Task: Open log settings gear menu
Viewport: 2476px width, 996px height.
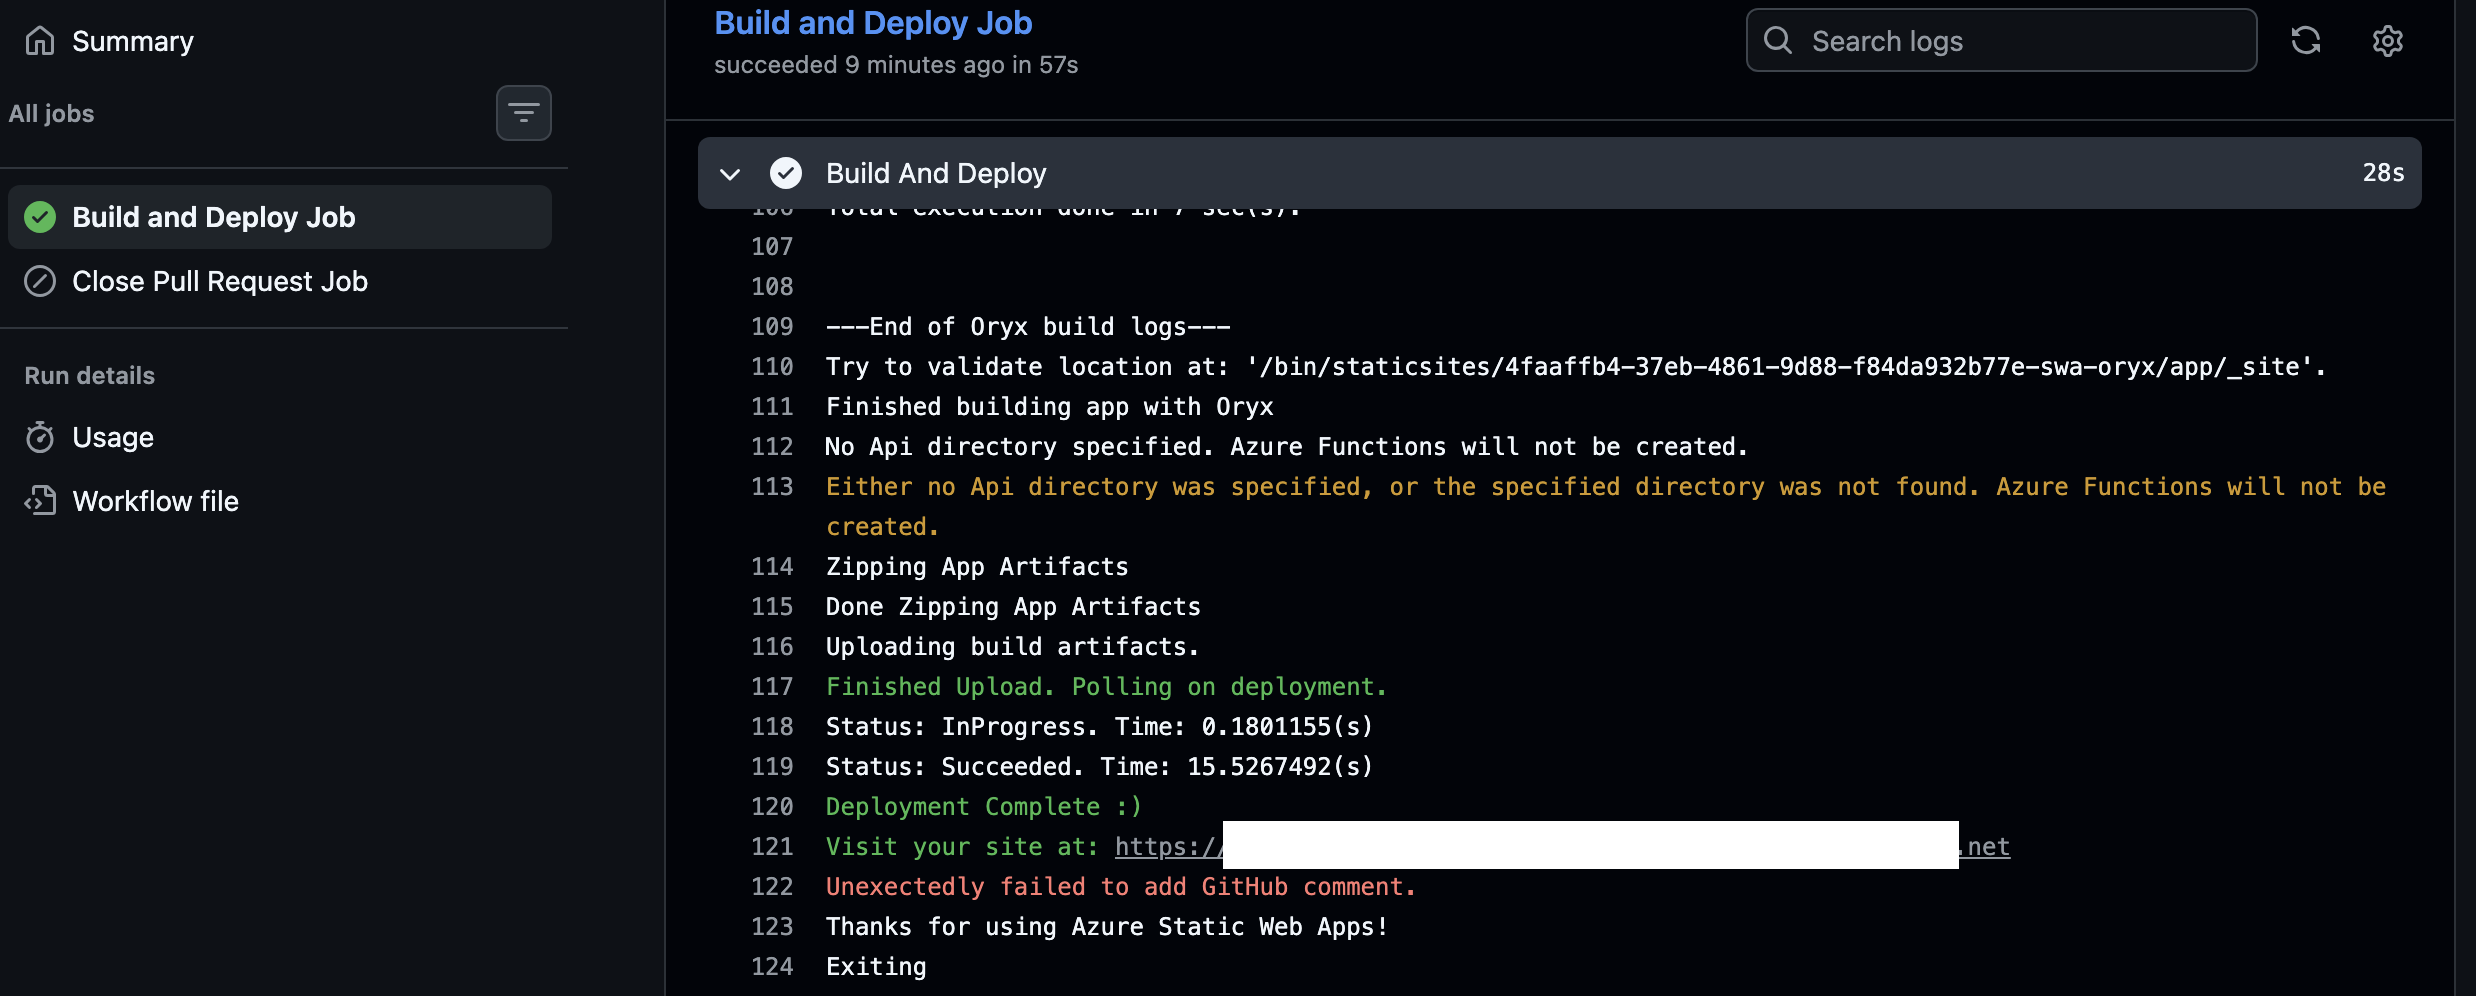Action: point(2388,41)
